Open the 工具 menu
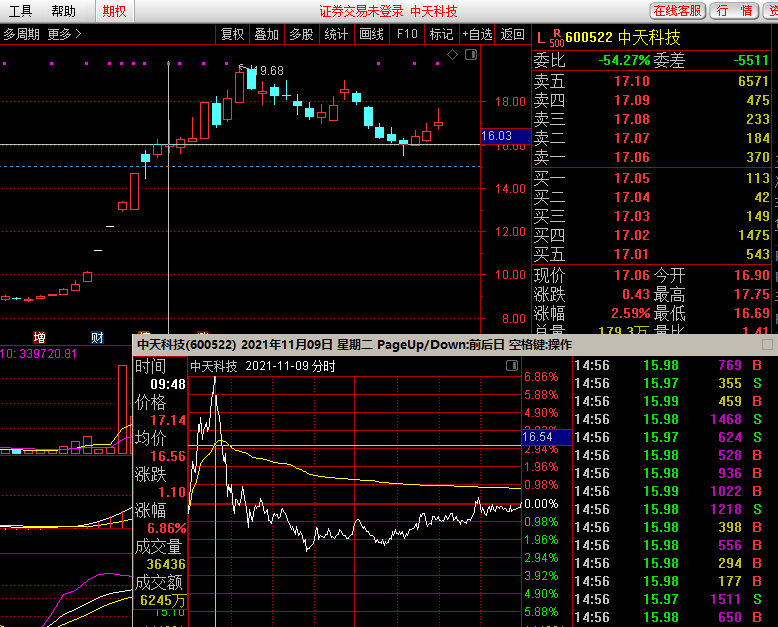 [20, 11]
